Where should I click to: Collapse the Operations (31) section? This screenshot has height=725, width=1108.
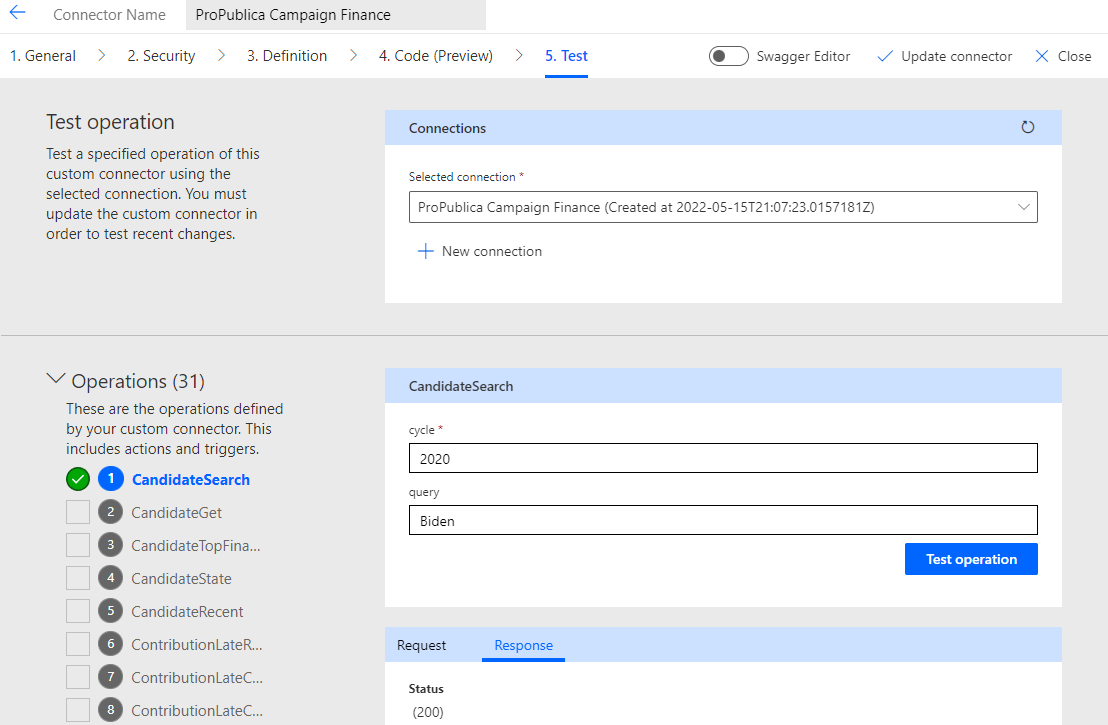click(56, 379)
